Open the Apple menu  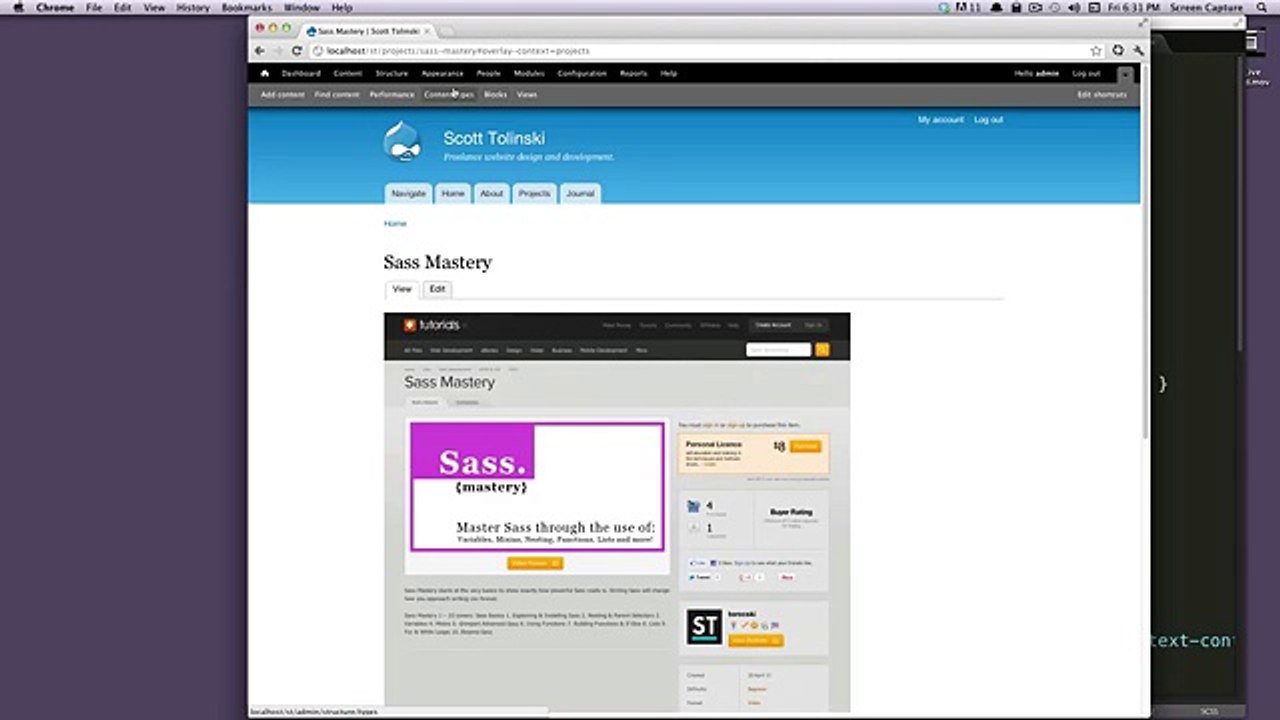click(x=18, y=7)
